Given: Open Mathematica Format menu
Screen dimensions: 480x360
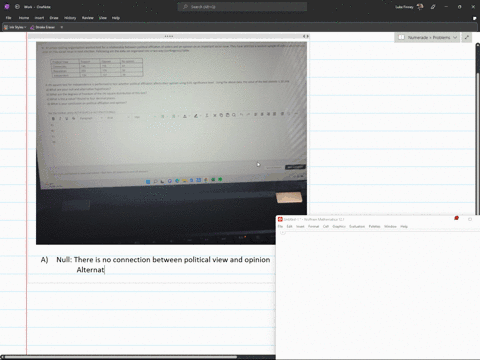Looking at the screenshot, I should point(313,227).
